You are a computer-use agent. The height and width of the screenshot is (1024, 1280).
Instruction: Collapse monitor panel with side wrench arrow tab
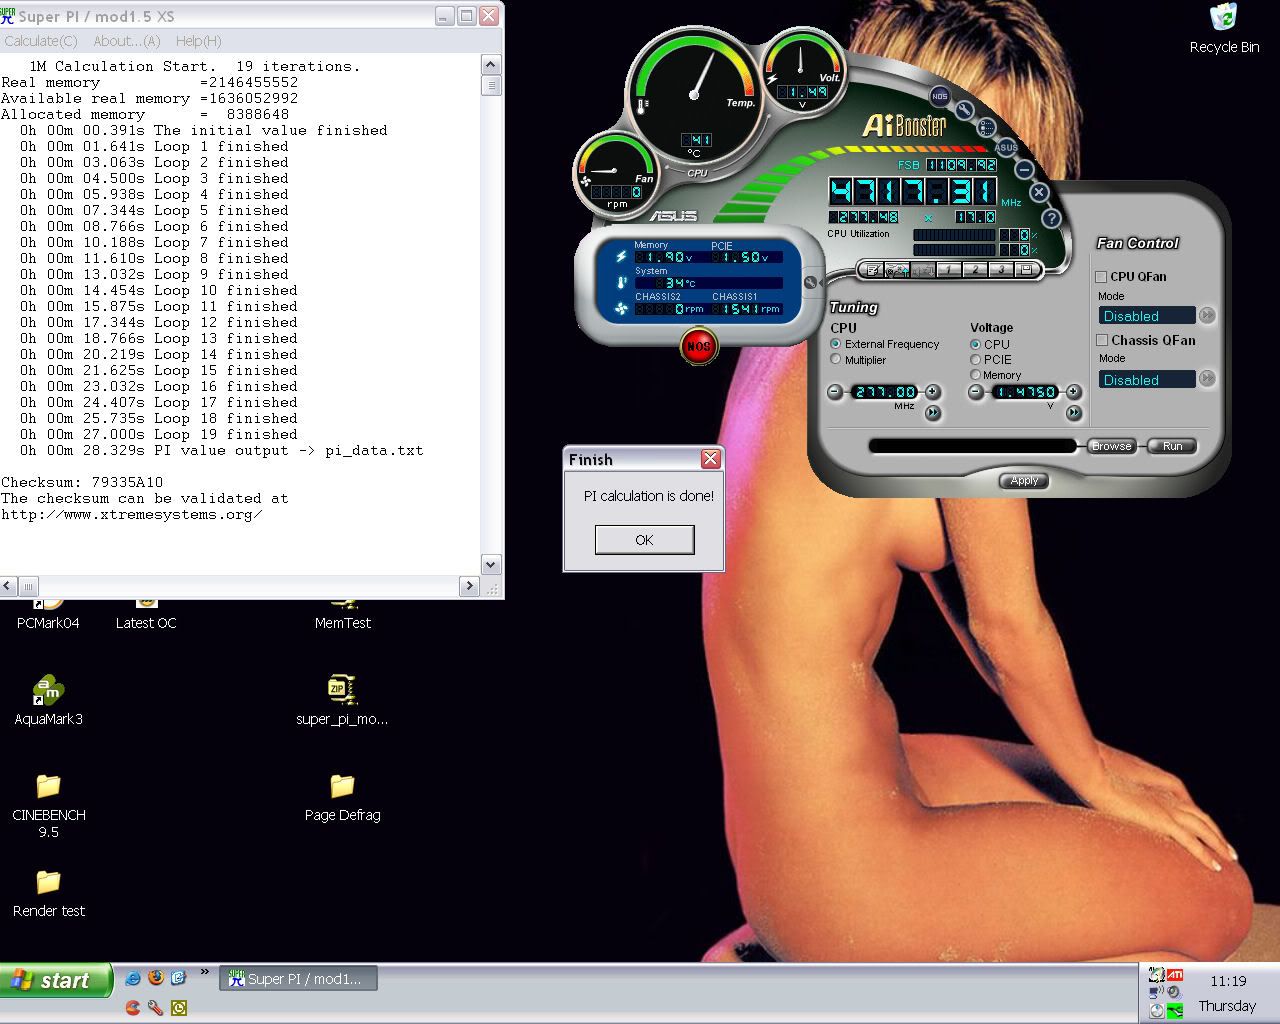click(810, 283)
